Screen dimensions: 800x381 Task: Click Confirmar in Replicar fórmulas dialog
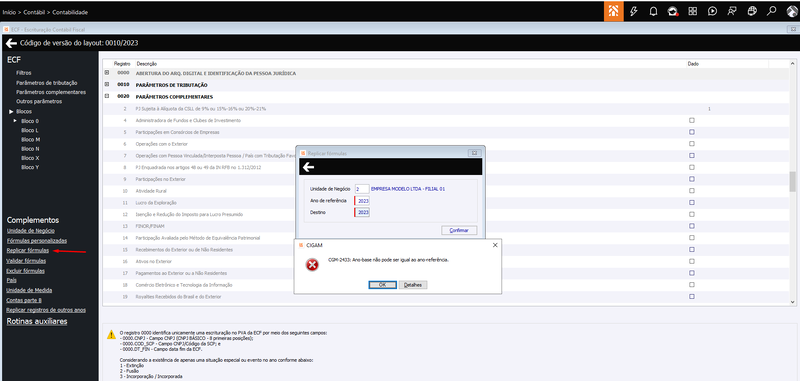[x=459, y=231]
